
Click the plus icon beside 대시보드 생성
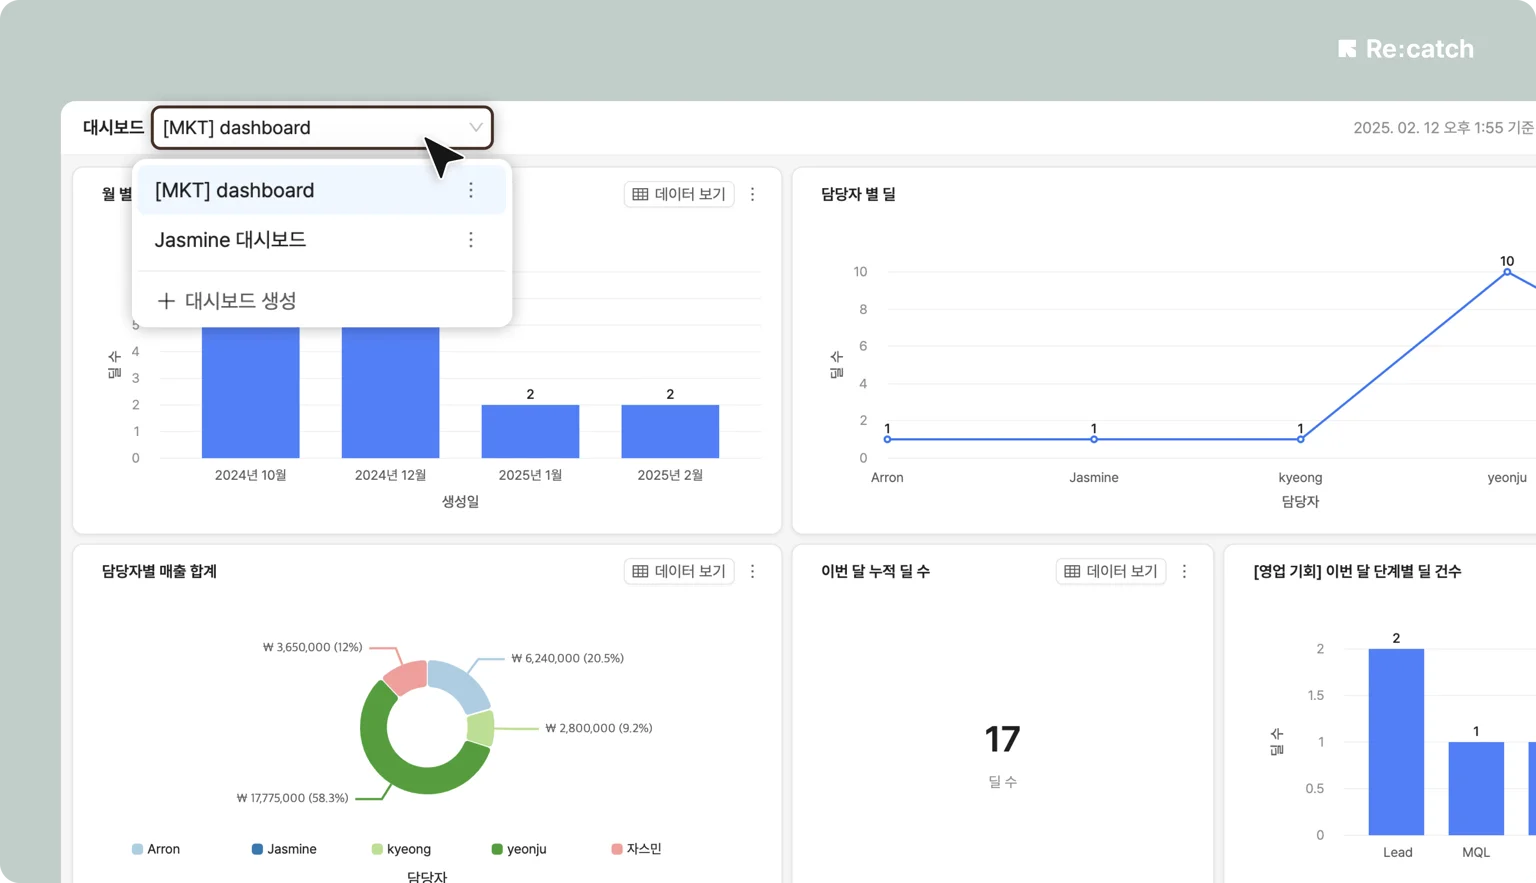click(x=166, y=301)
